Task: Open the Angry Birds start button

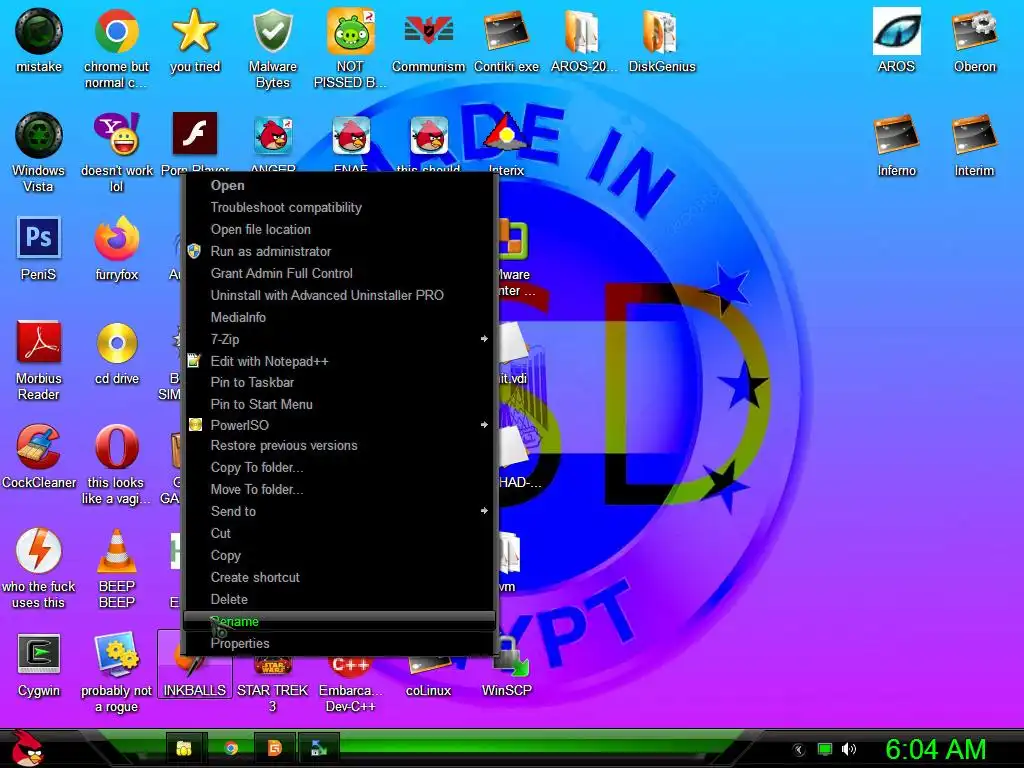Action: 26,748
